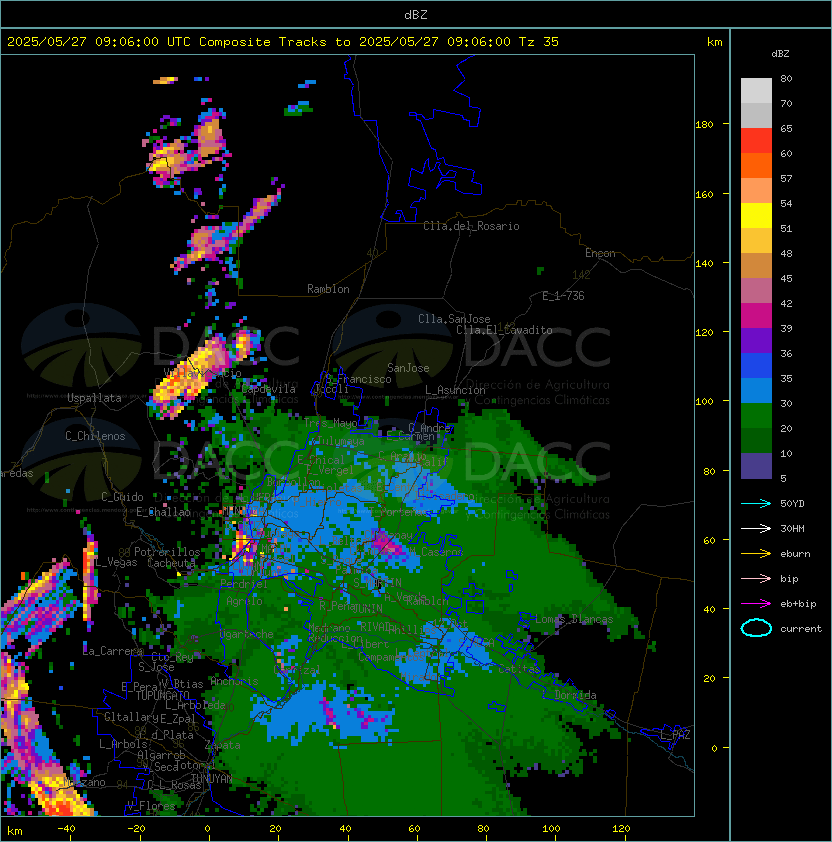
Task: Click the '100' tick on vertical km axis
Action: [704, 402]
